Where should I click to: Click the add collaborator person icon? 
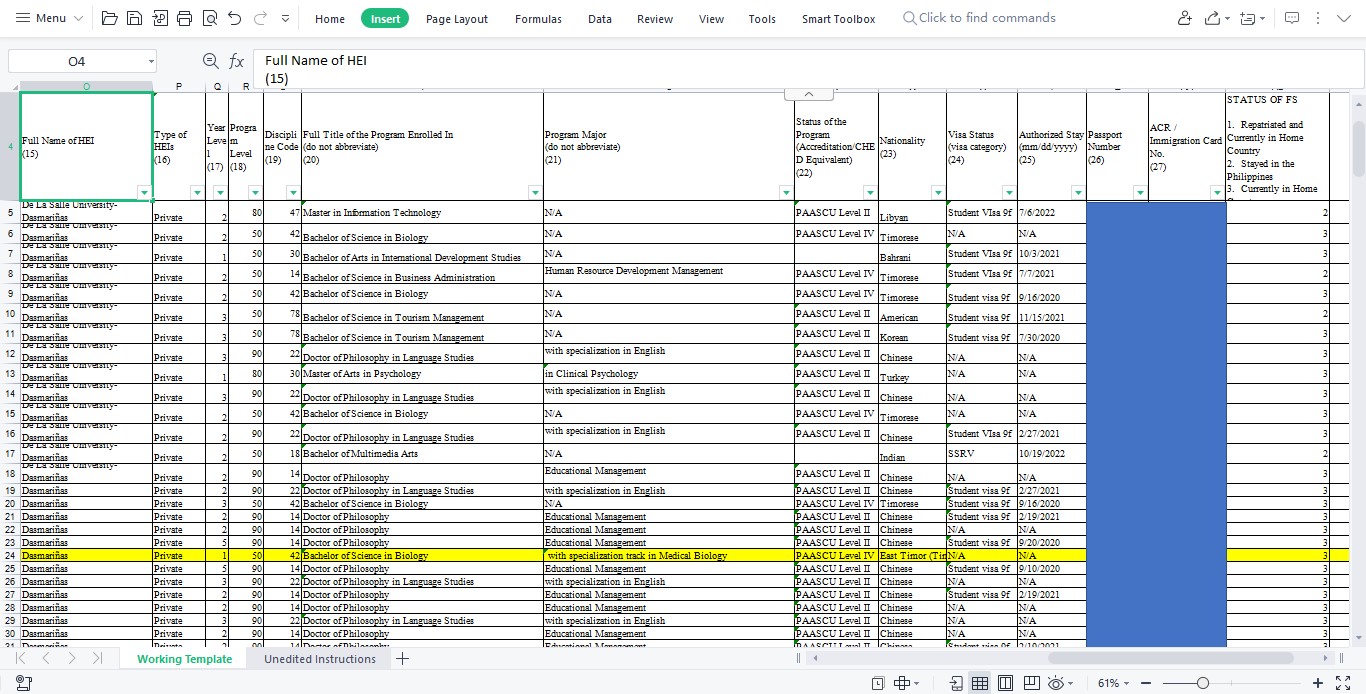1185,19
